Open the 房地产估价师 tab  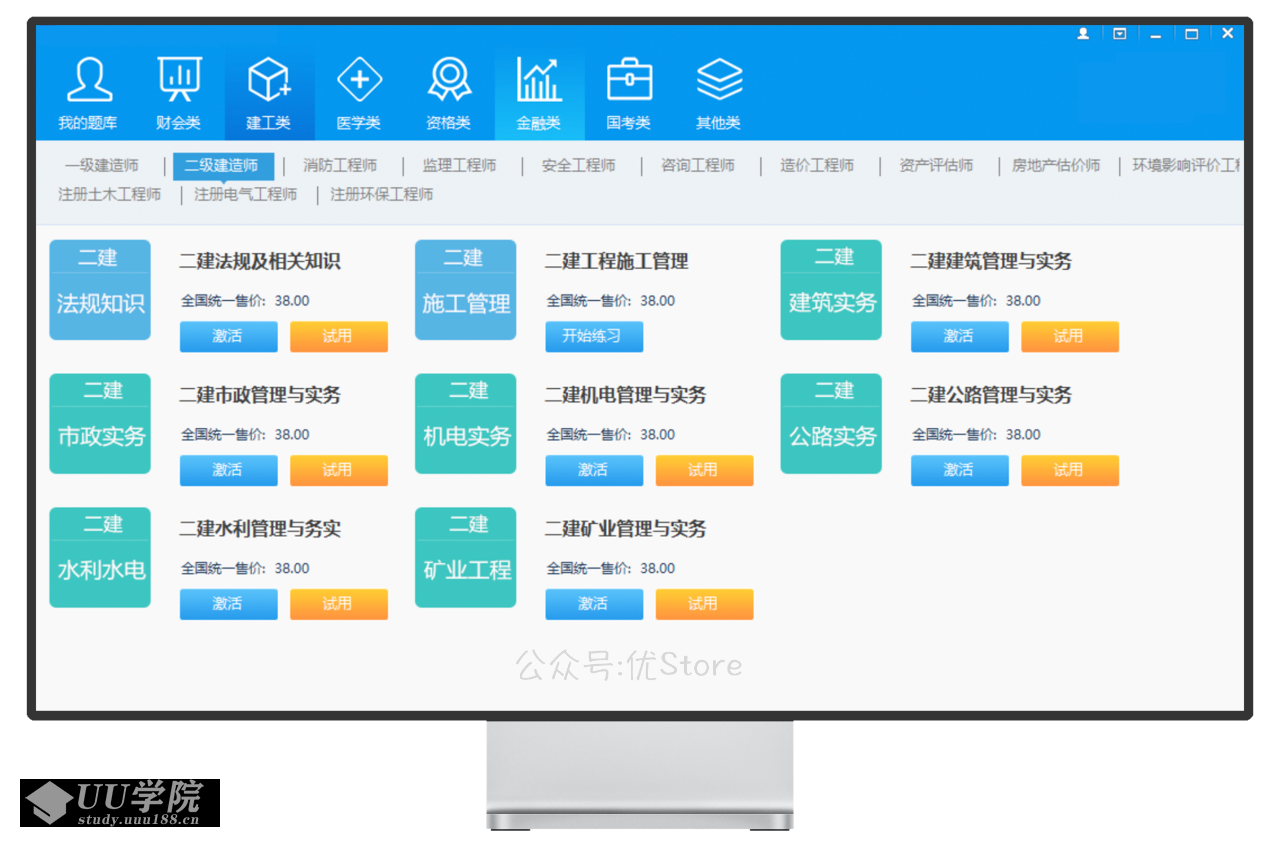click(x=1056, y=166)
